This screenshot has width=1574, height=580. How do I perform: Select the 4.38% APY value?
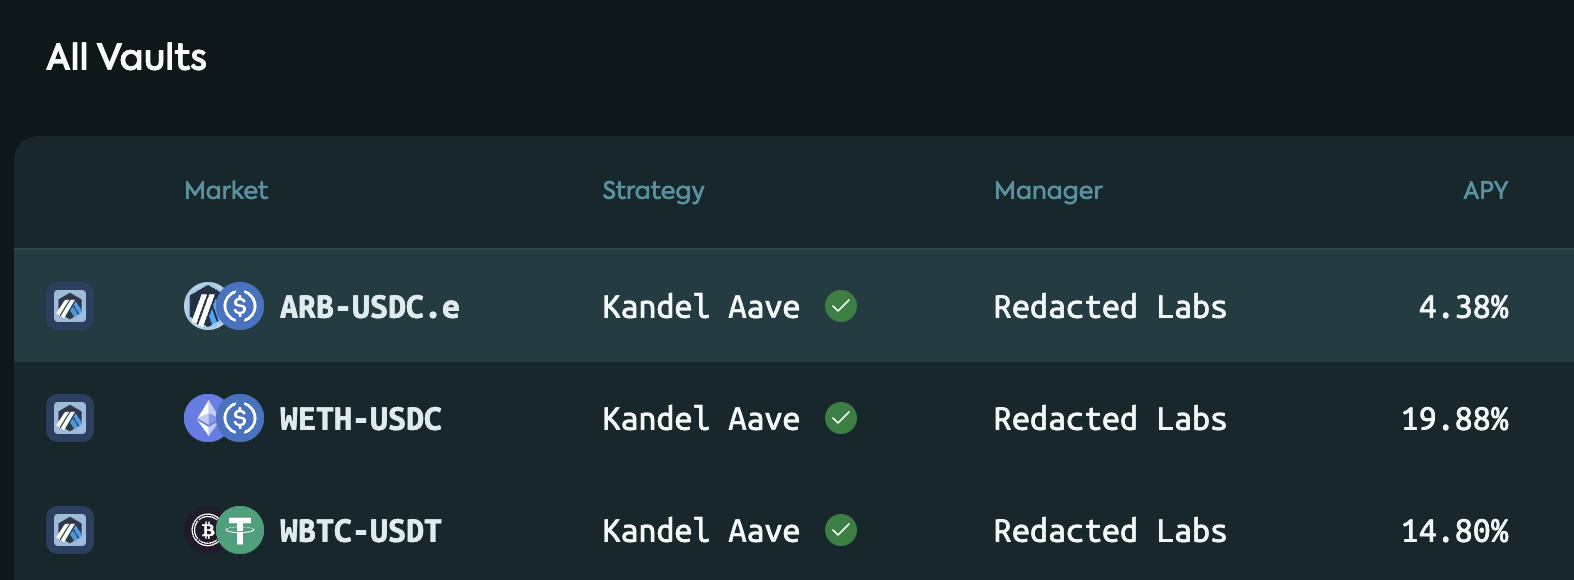click(1464, 307)
